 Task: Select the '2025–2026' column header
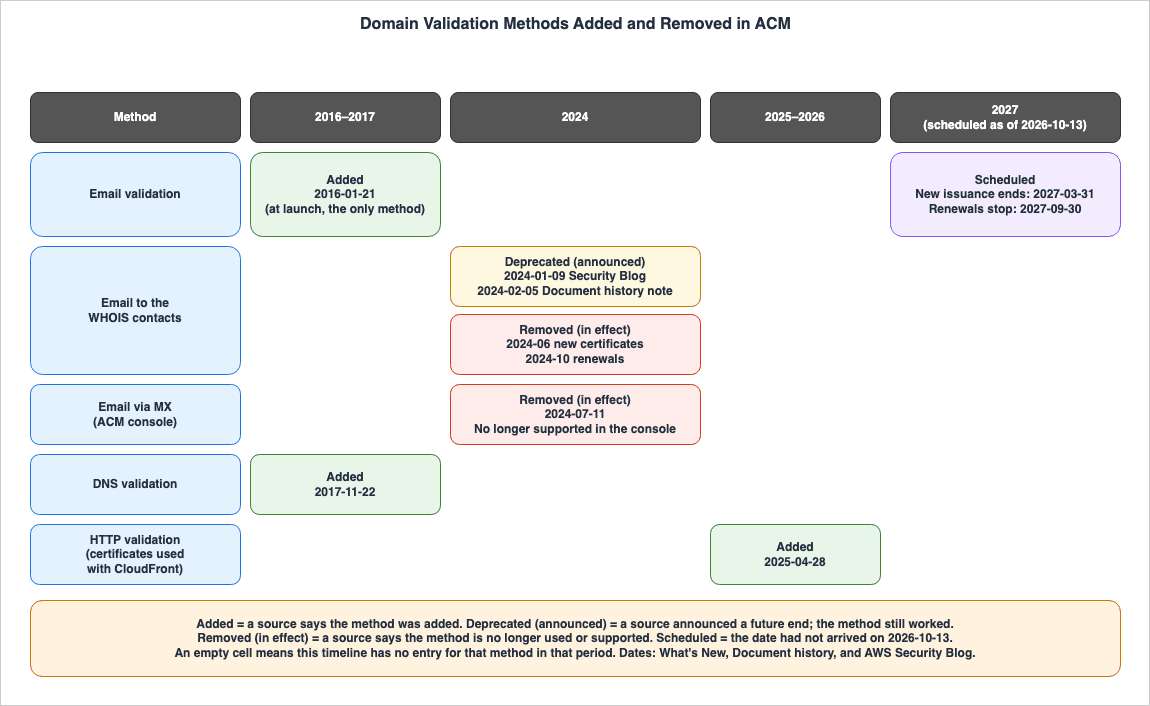(x=795, y=117)
